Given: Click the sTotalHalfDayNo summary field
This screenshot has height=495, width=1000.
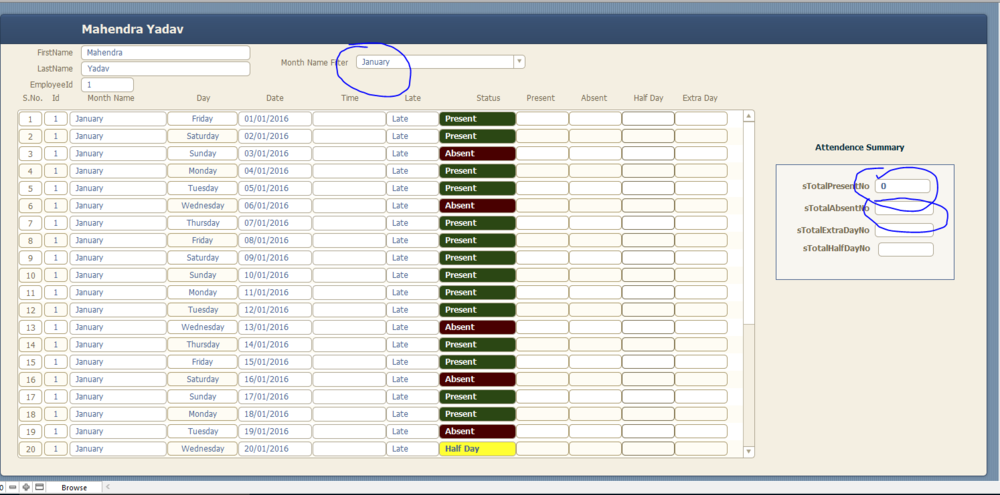Looking at the screenshot, I should click(906, 249).
